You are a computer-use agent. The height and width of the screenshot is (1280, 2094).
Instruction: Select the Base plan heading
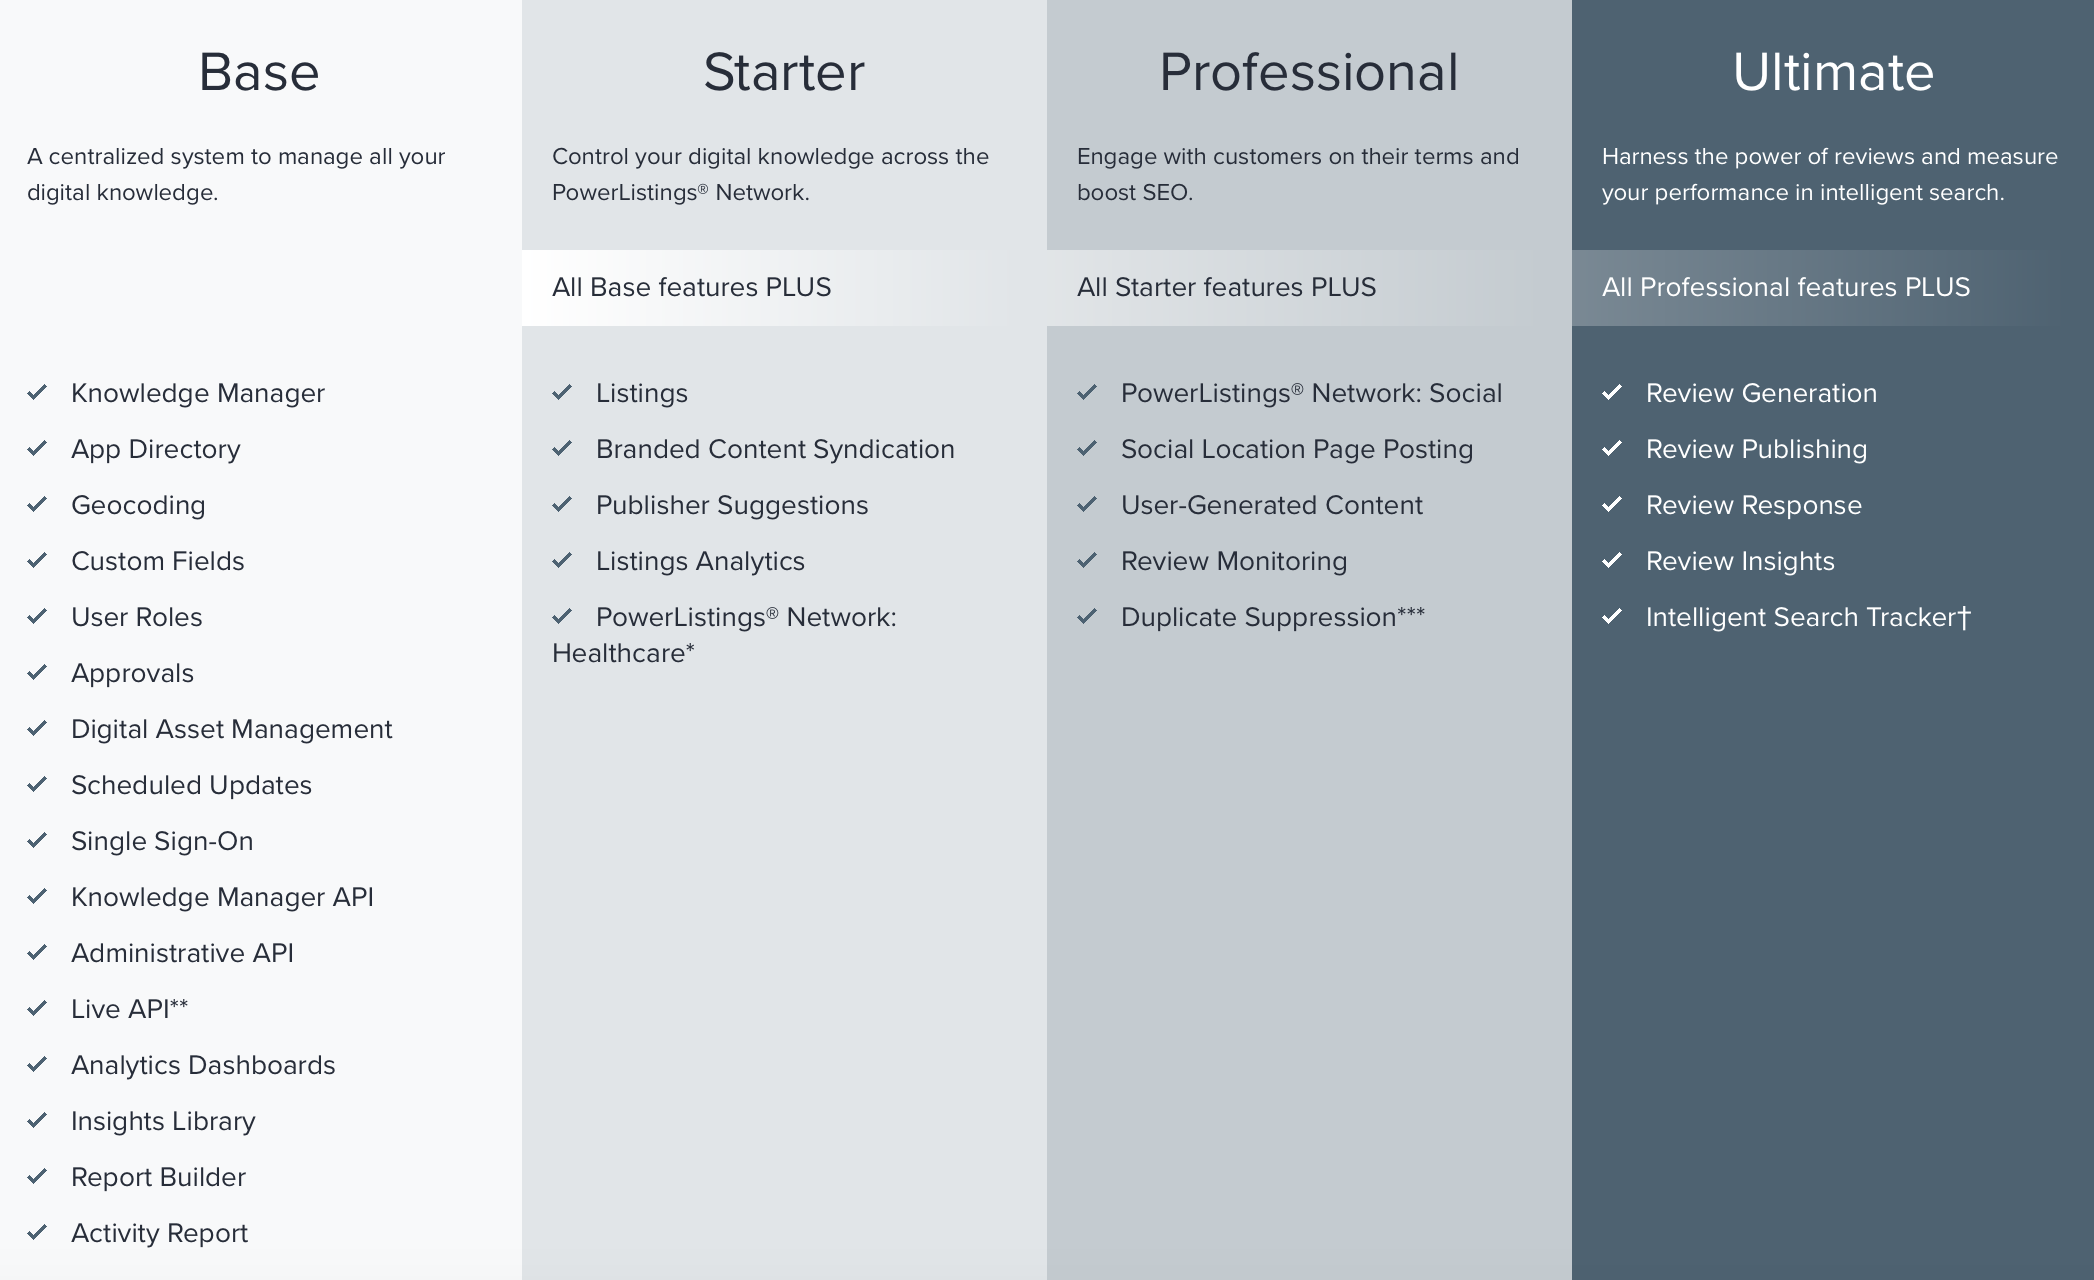(x=259, y=72)
